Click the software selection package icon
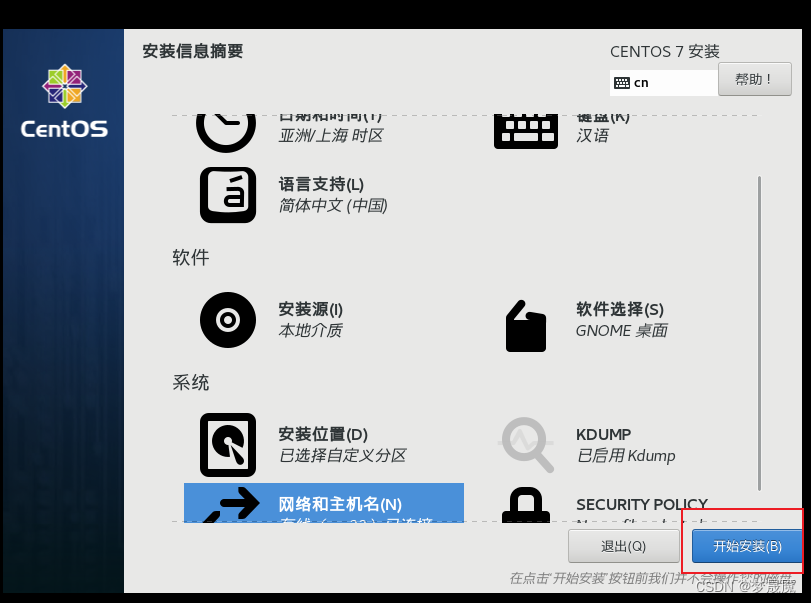 pos(525,326)
